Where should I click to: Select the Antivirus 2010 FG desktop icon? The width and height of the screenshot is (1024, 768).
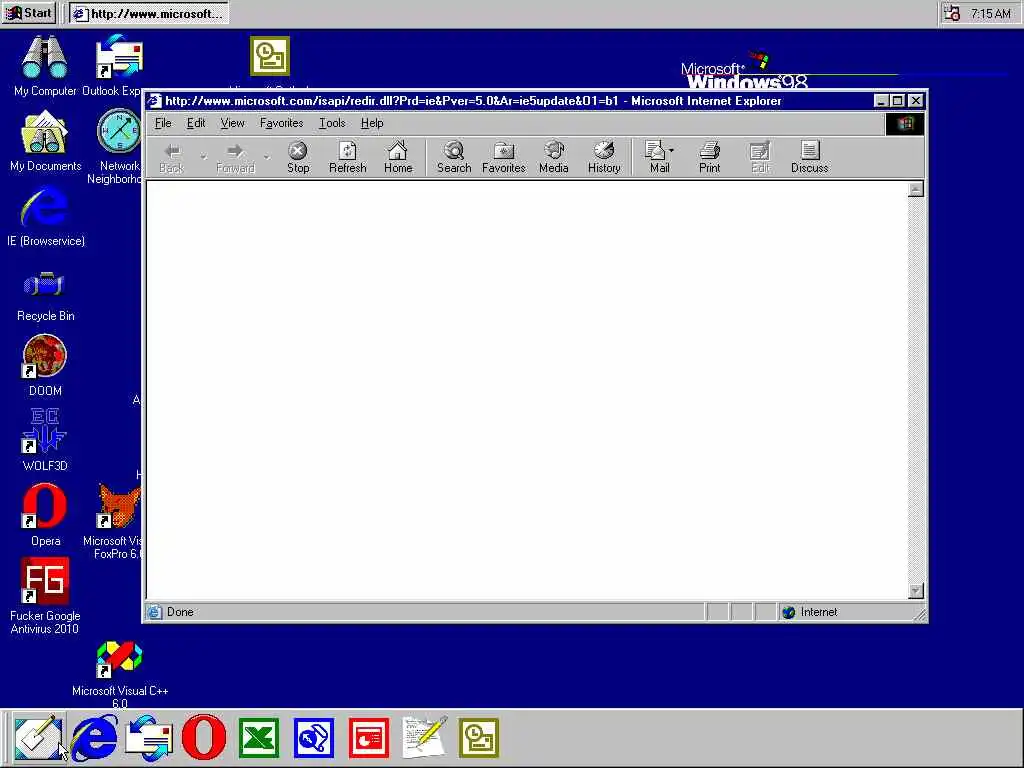pos(45,596)
